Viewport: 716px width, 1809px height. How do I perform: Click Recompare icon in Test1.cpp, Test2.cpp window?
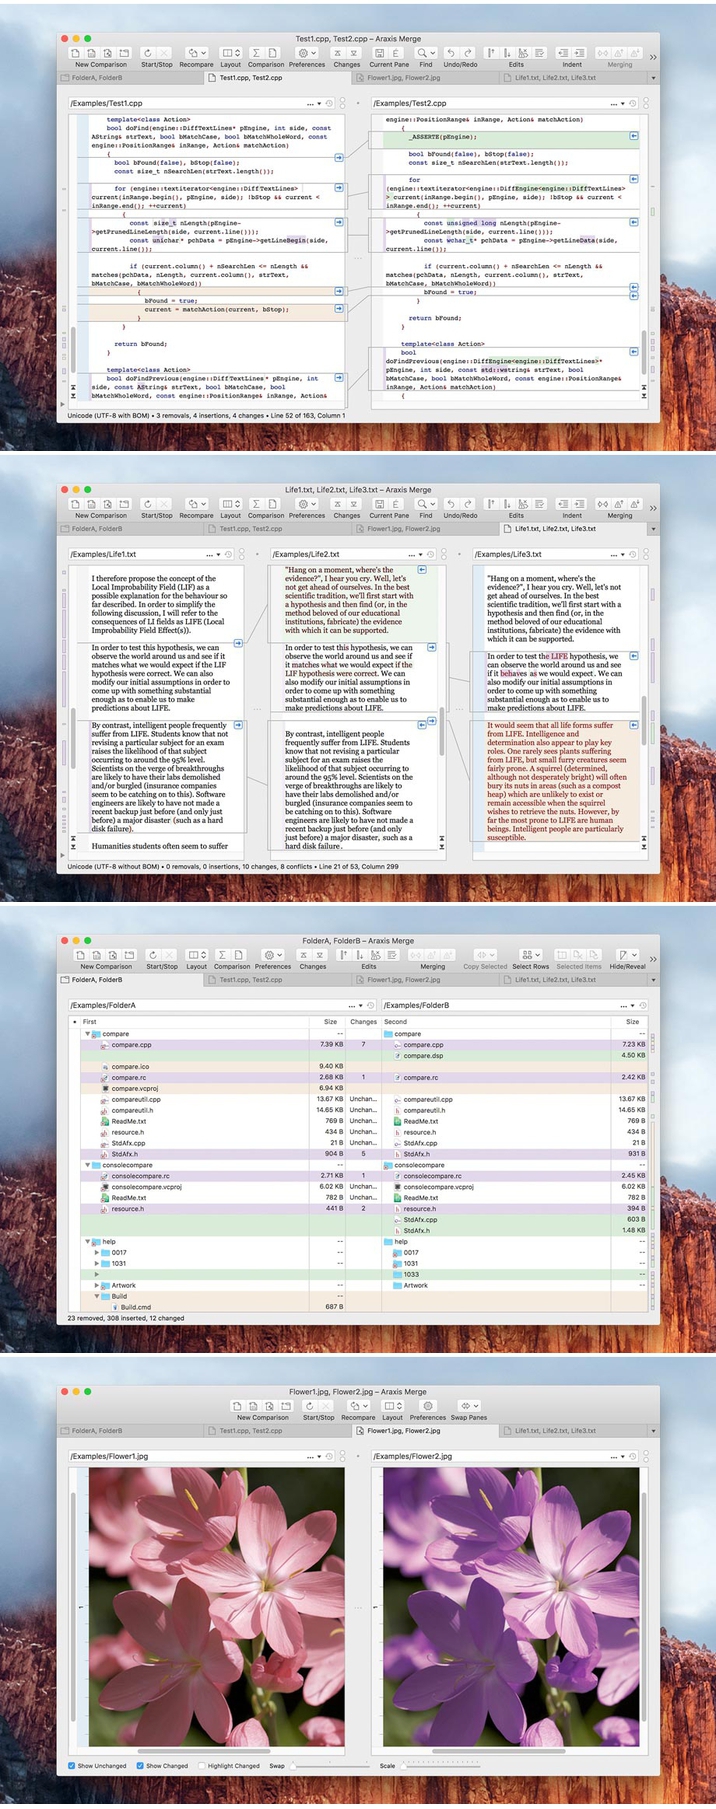(197, 53)
